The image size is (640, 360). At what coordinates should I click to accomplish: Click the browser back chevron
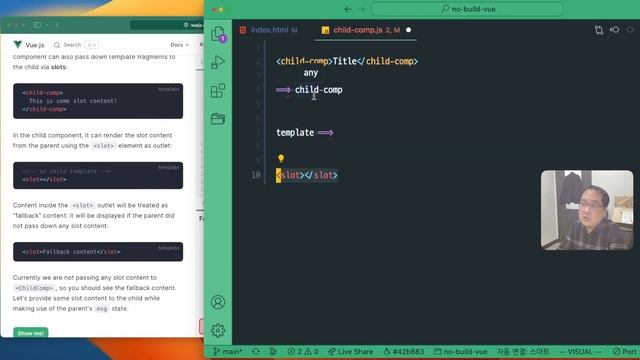pyautogui.click(x=58, y=25)
